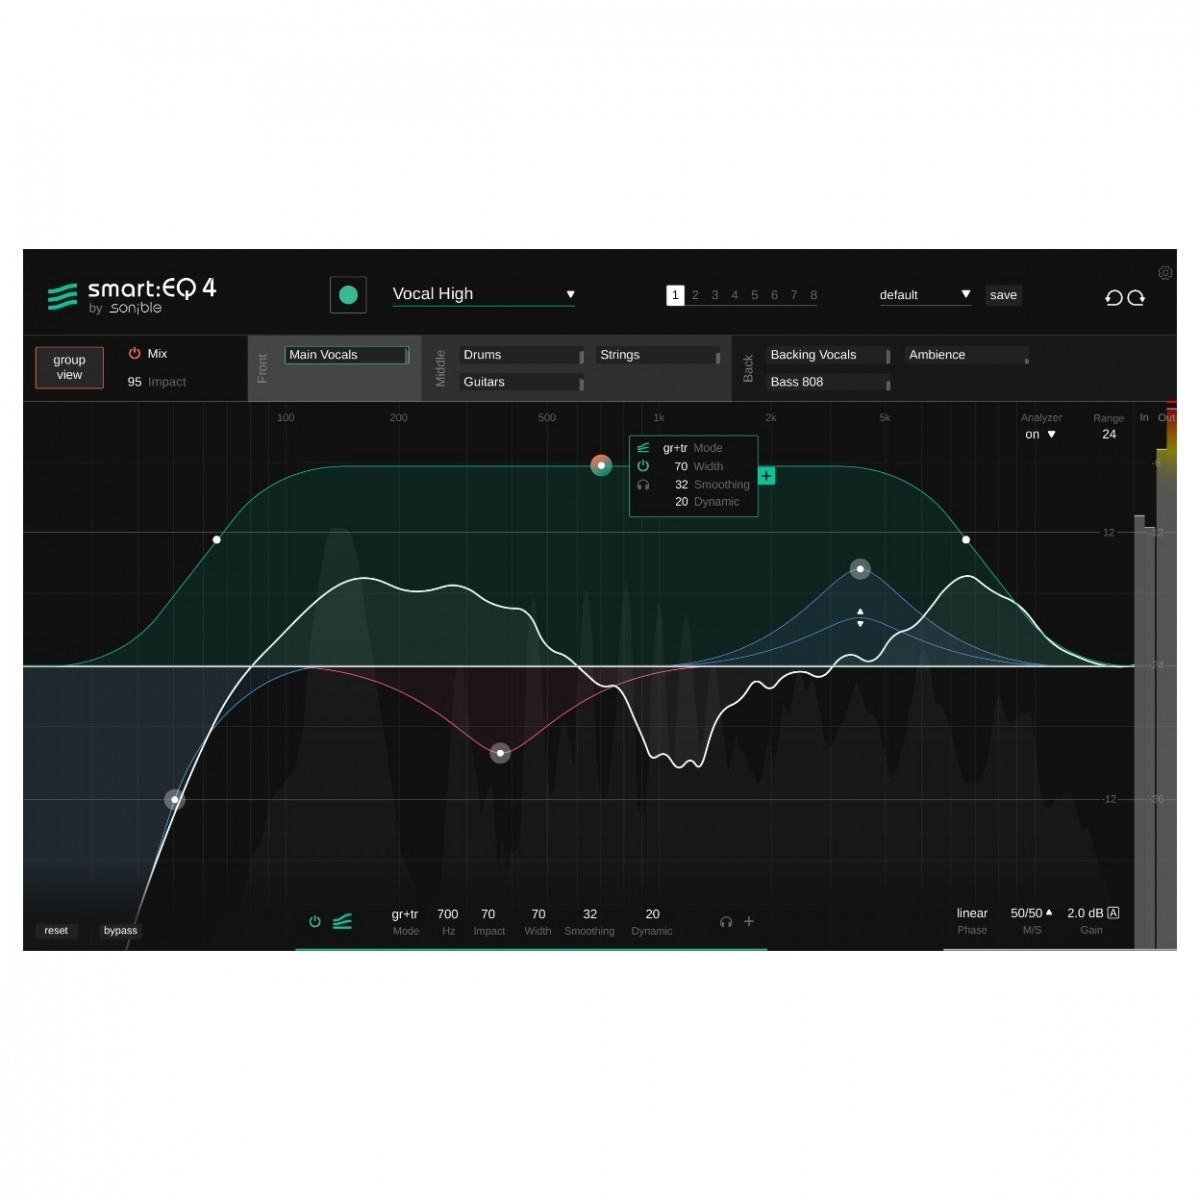Screen dimensions: 1200x1200
Task: Open the settings gear icon
Action: (x=1165, y=273)
